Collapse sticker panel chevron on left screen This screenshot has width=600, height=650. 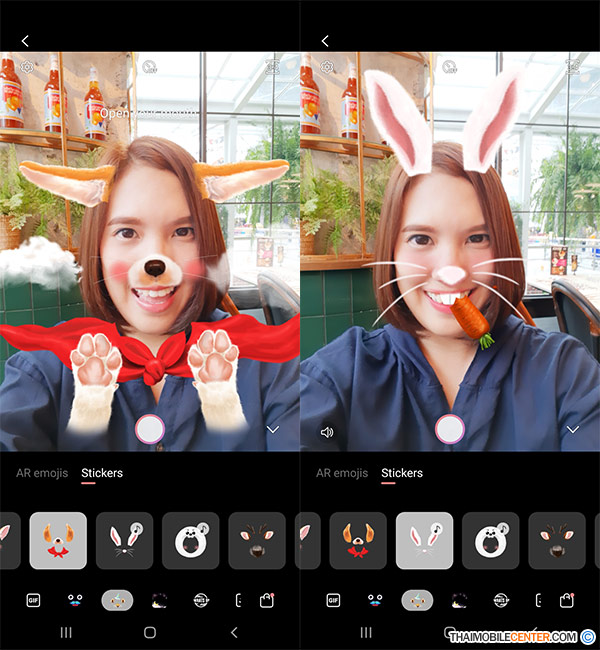(x=272, y=429)
